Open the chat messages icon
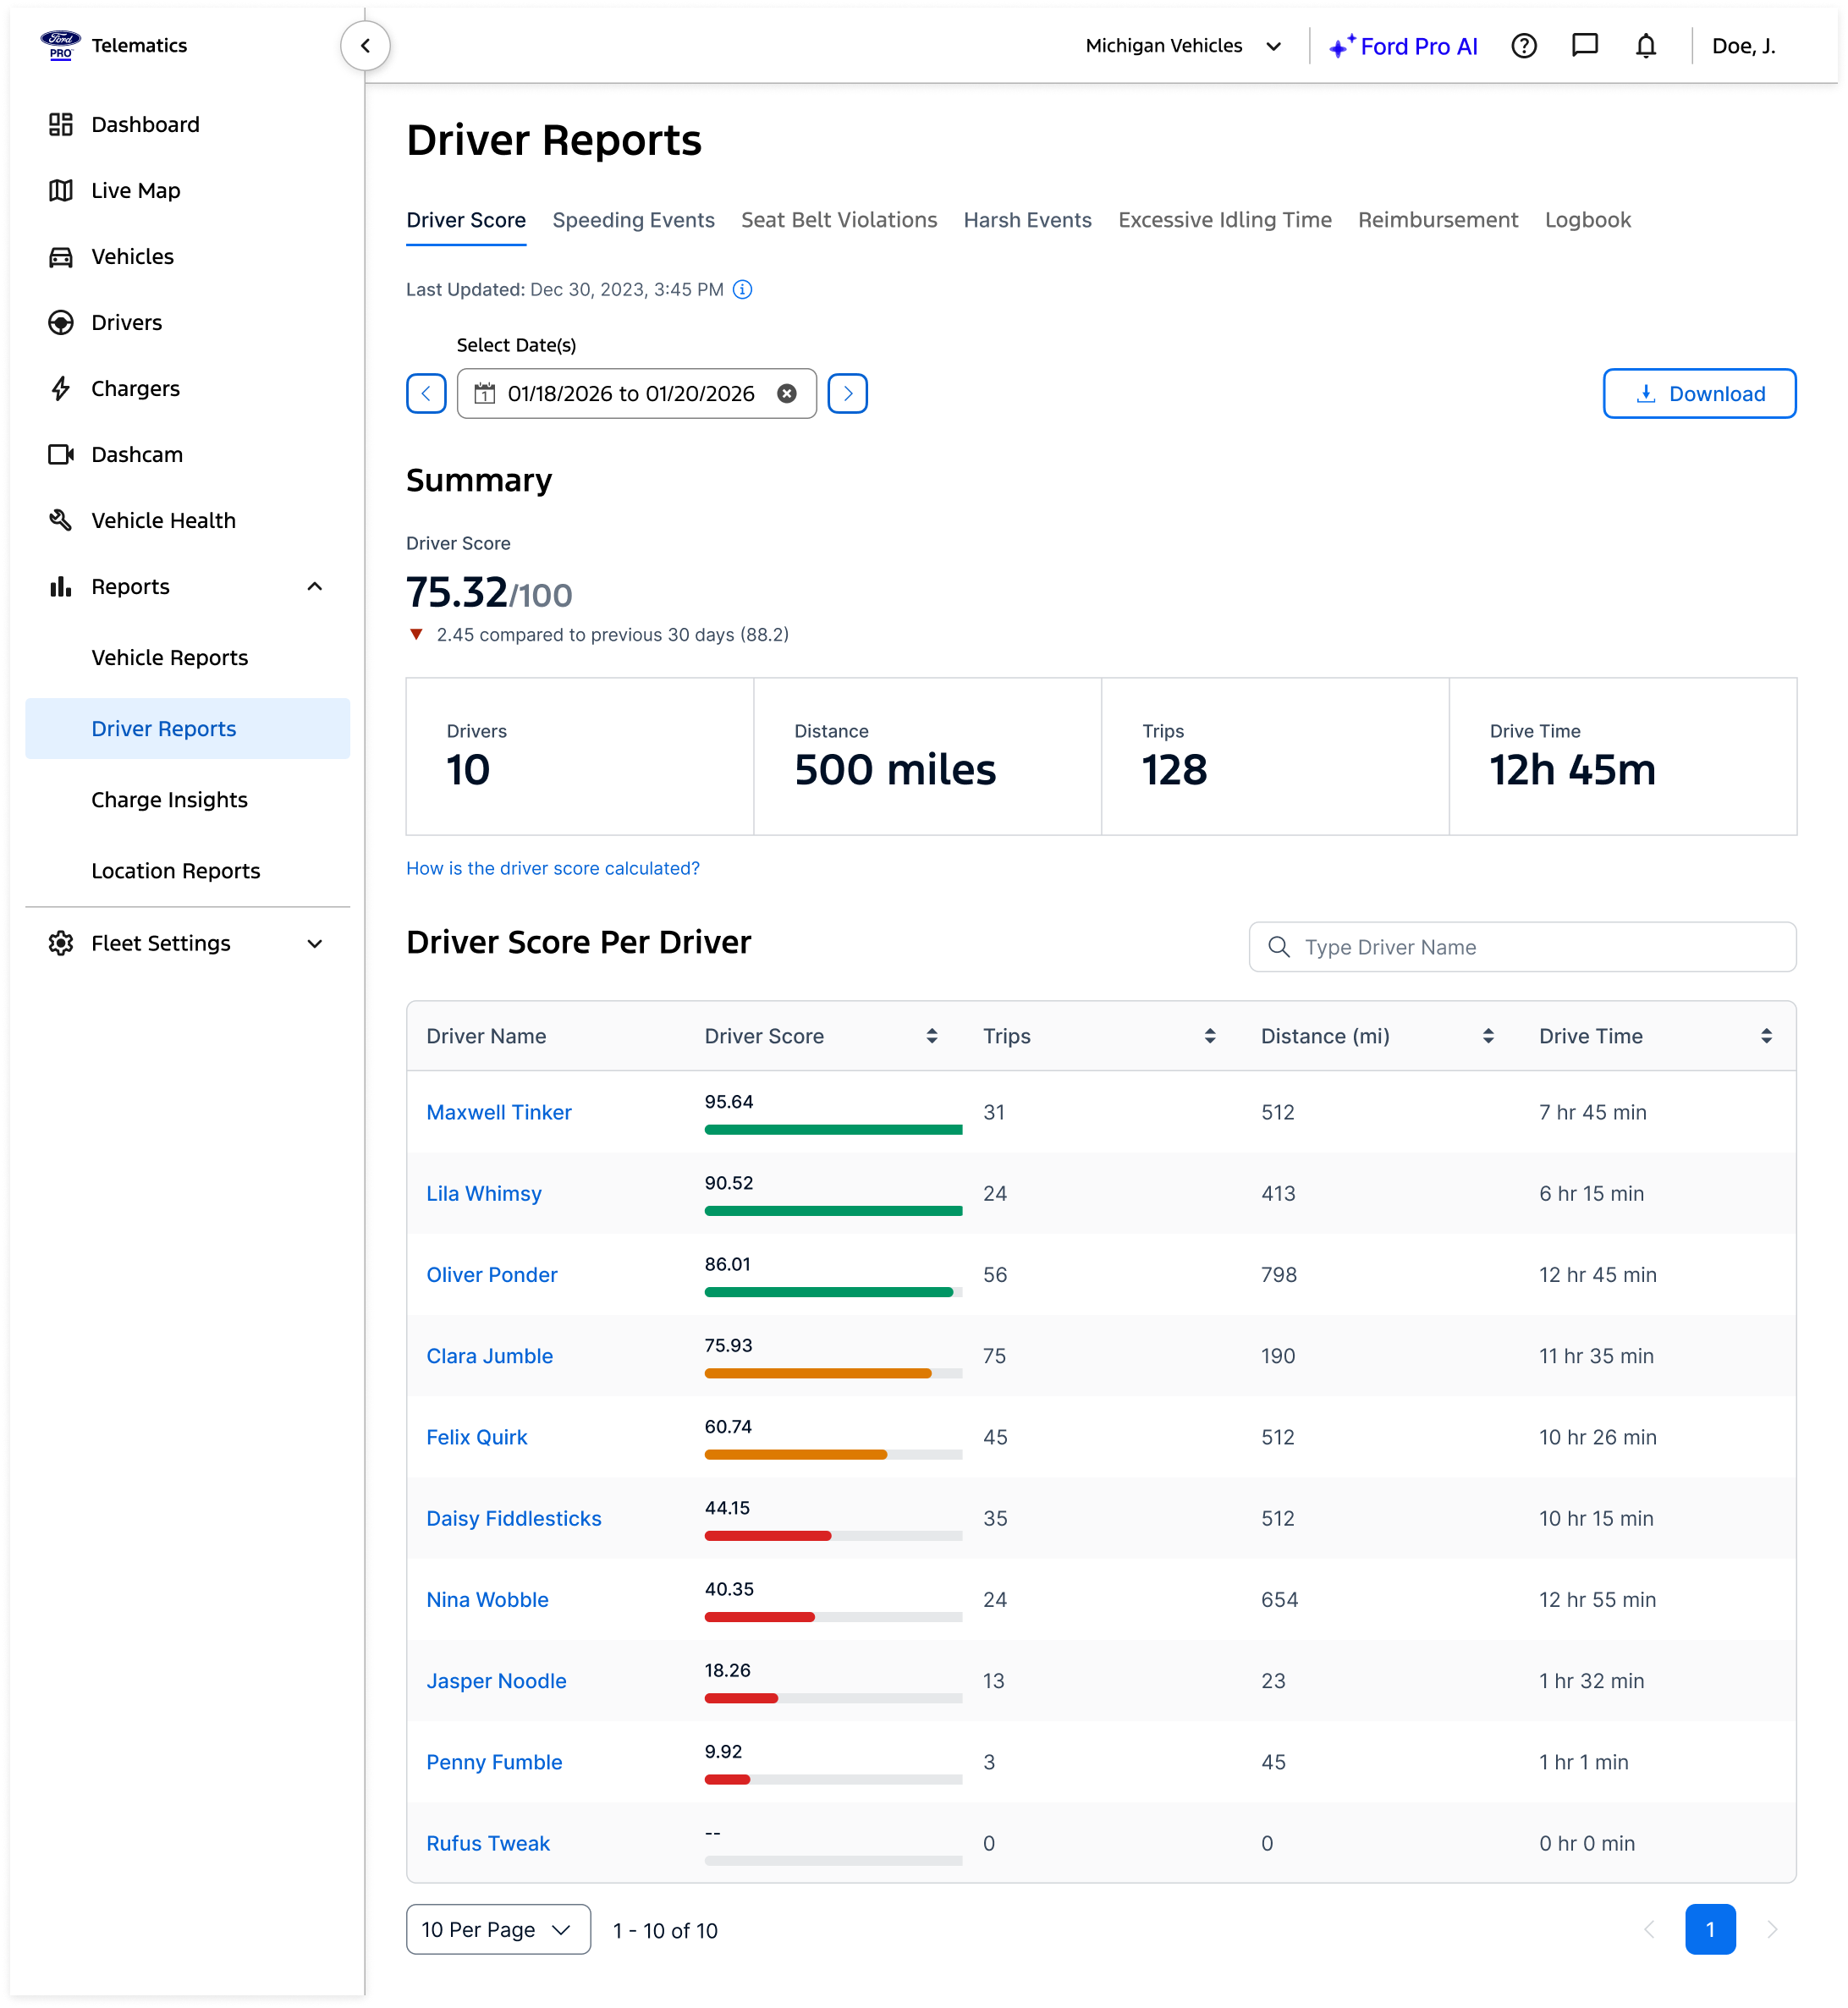The image size is (1848, 2008). pyautogui.click(x=1584, y=46)
